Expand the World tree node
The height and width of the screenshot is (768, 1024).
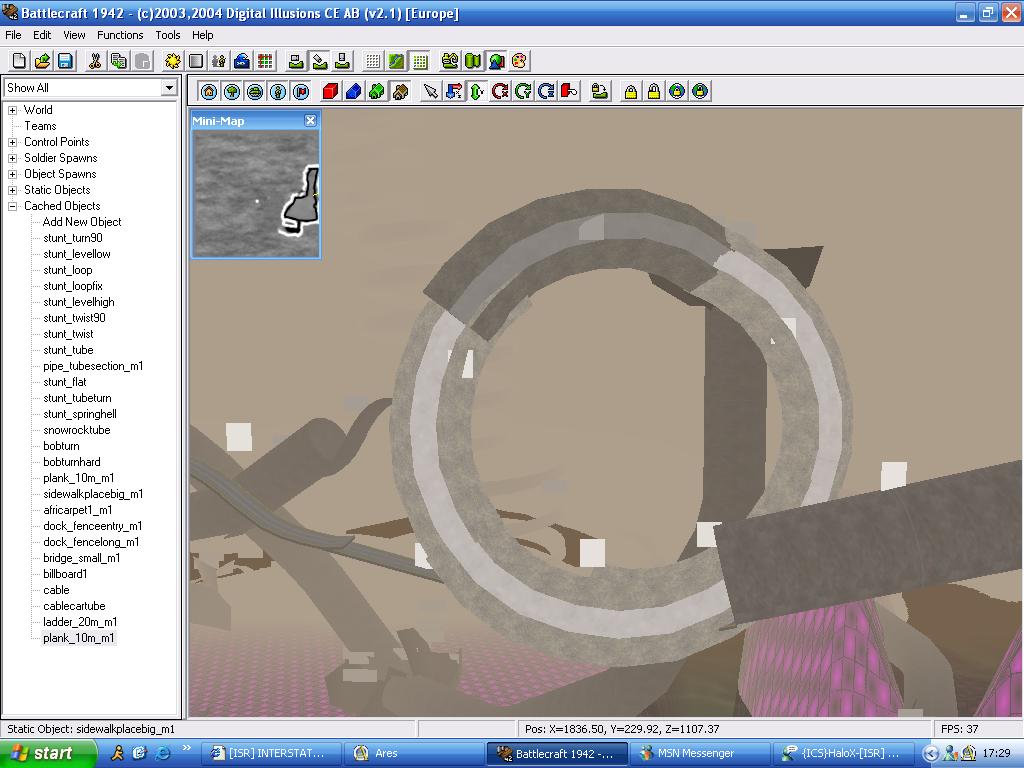click(12, 110)
